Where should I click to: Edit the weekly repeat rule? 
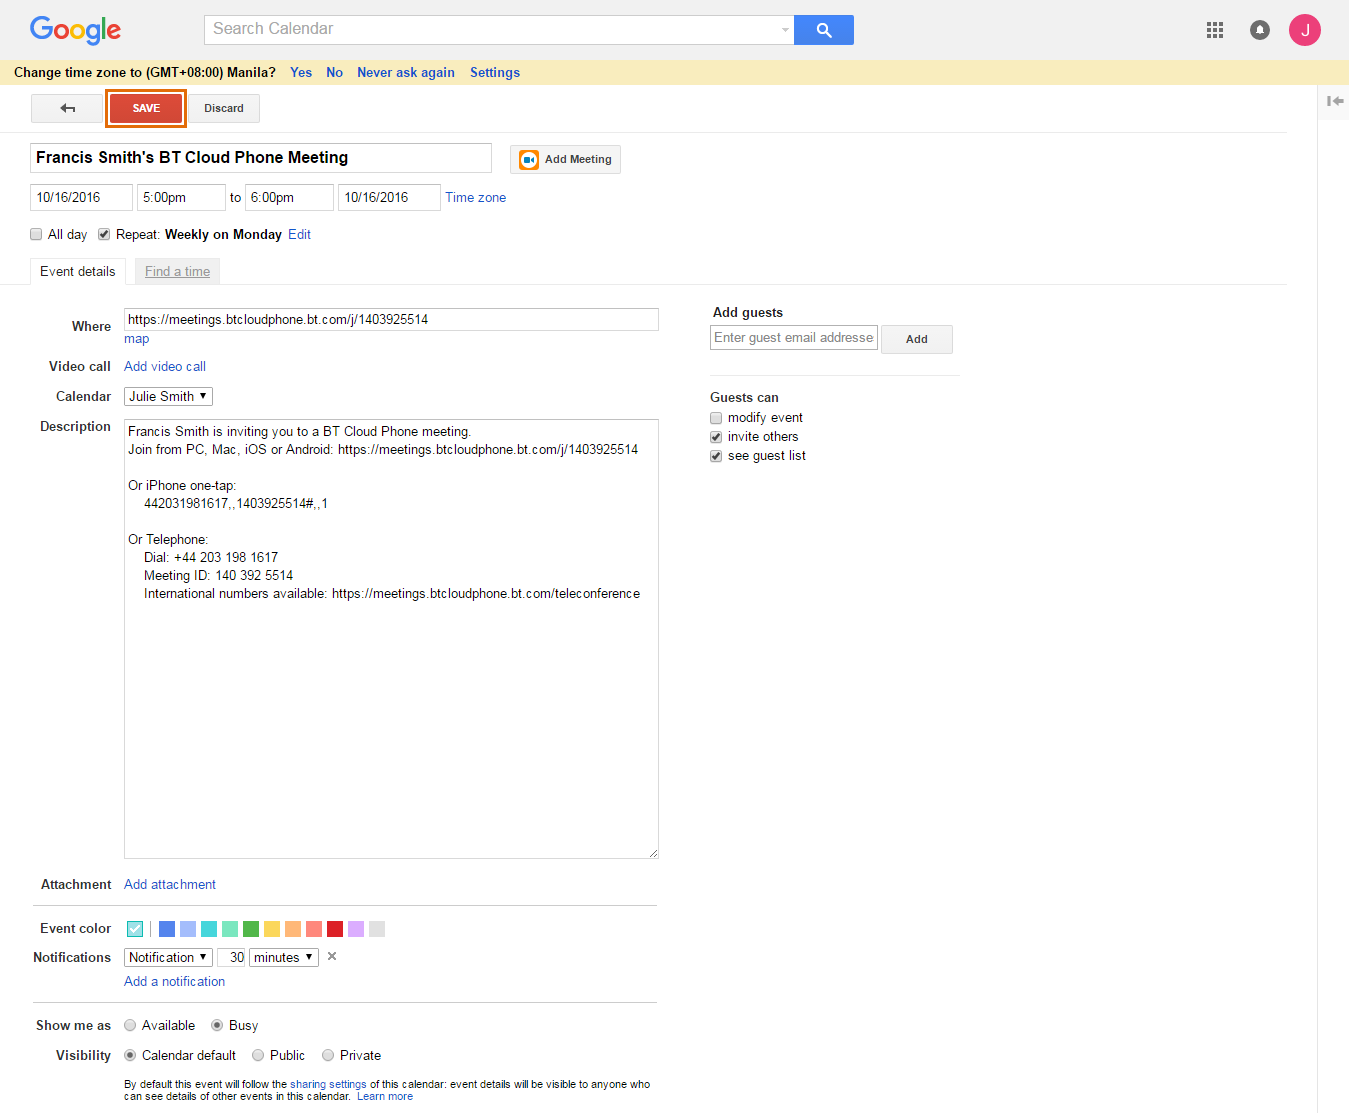(299, 235)
